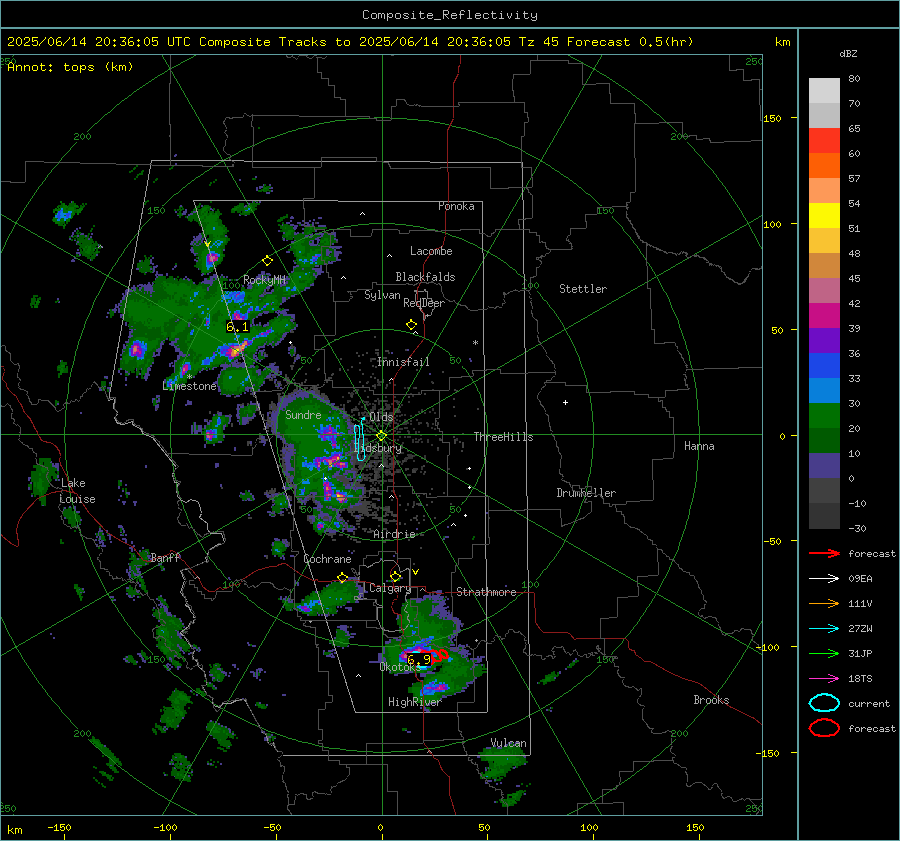Click the 100 tick on right axis

772,224
